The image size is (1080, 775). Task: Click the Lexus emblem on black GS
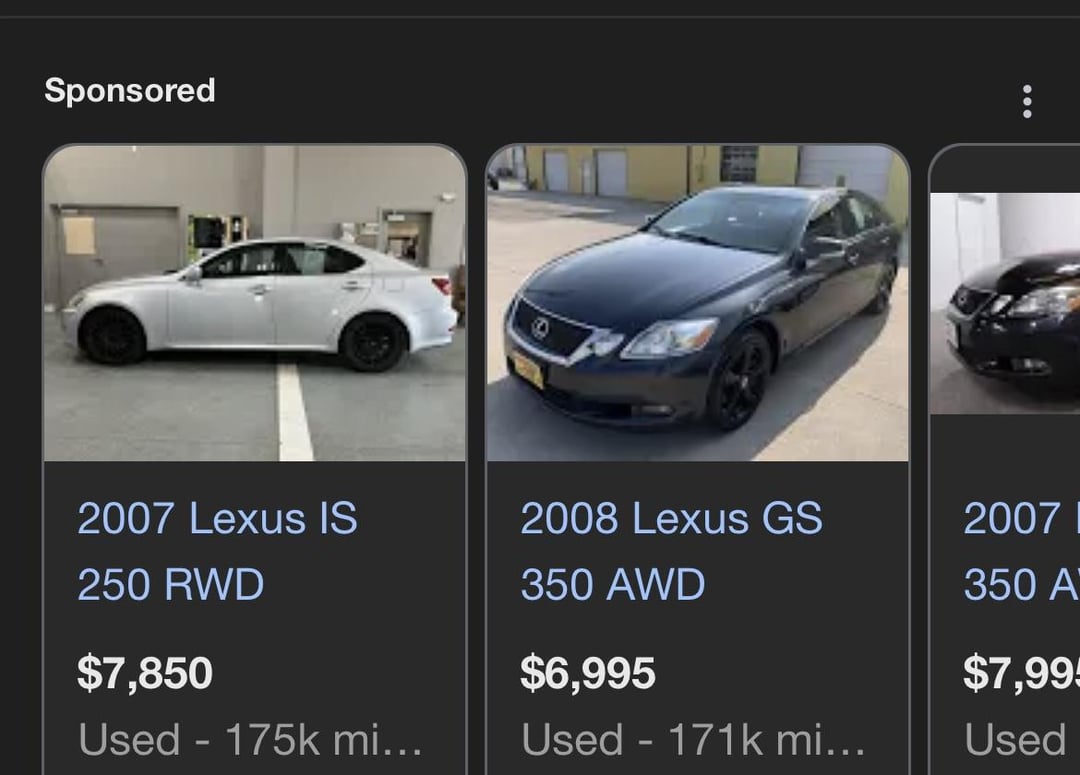[x=540, y=329]
